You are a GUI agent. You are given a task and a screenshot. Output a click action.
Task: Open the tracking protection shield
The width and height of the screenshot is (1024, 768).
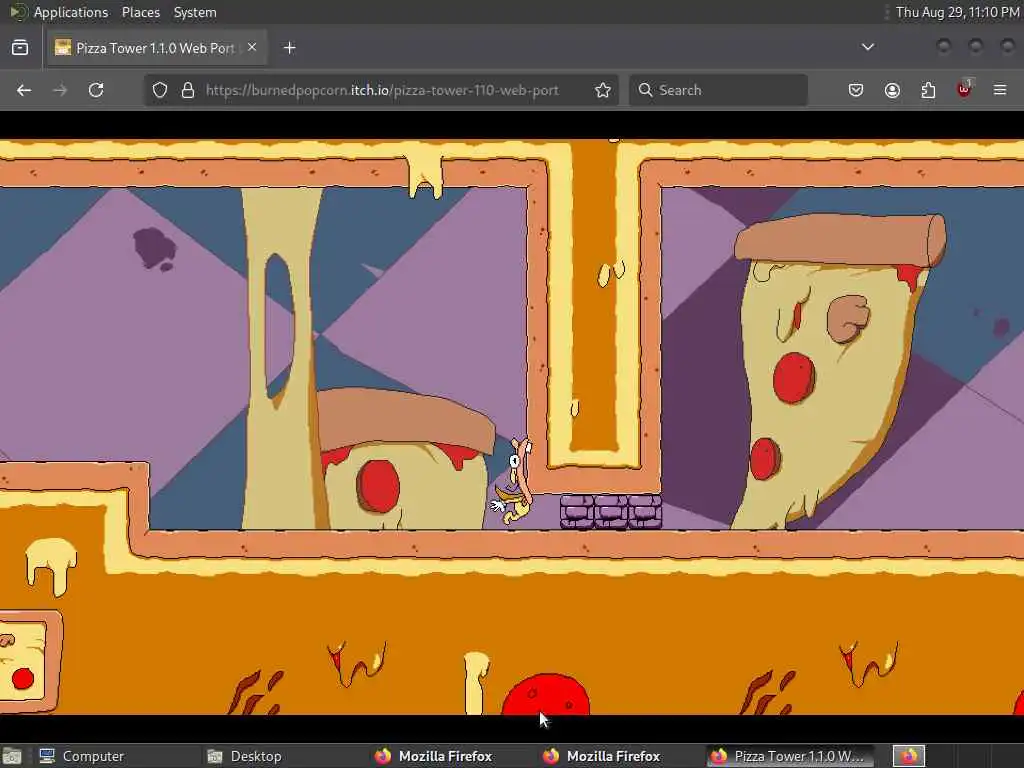tap(159, 90)
